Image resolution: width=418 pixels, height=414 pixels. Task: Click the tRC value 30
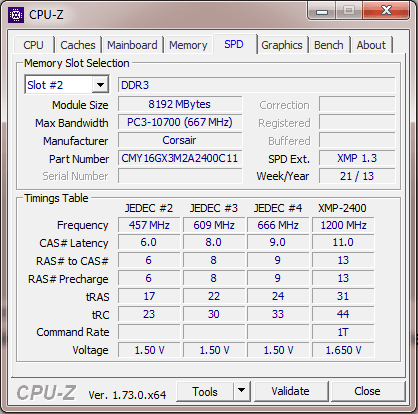214,314
